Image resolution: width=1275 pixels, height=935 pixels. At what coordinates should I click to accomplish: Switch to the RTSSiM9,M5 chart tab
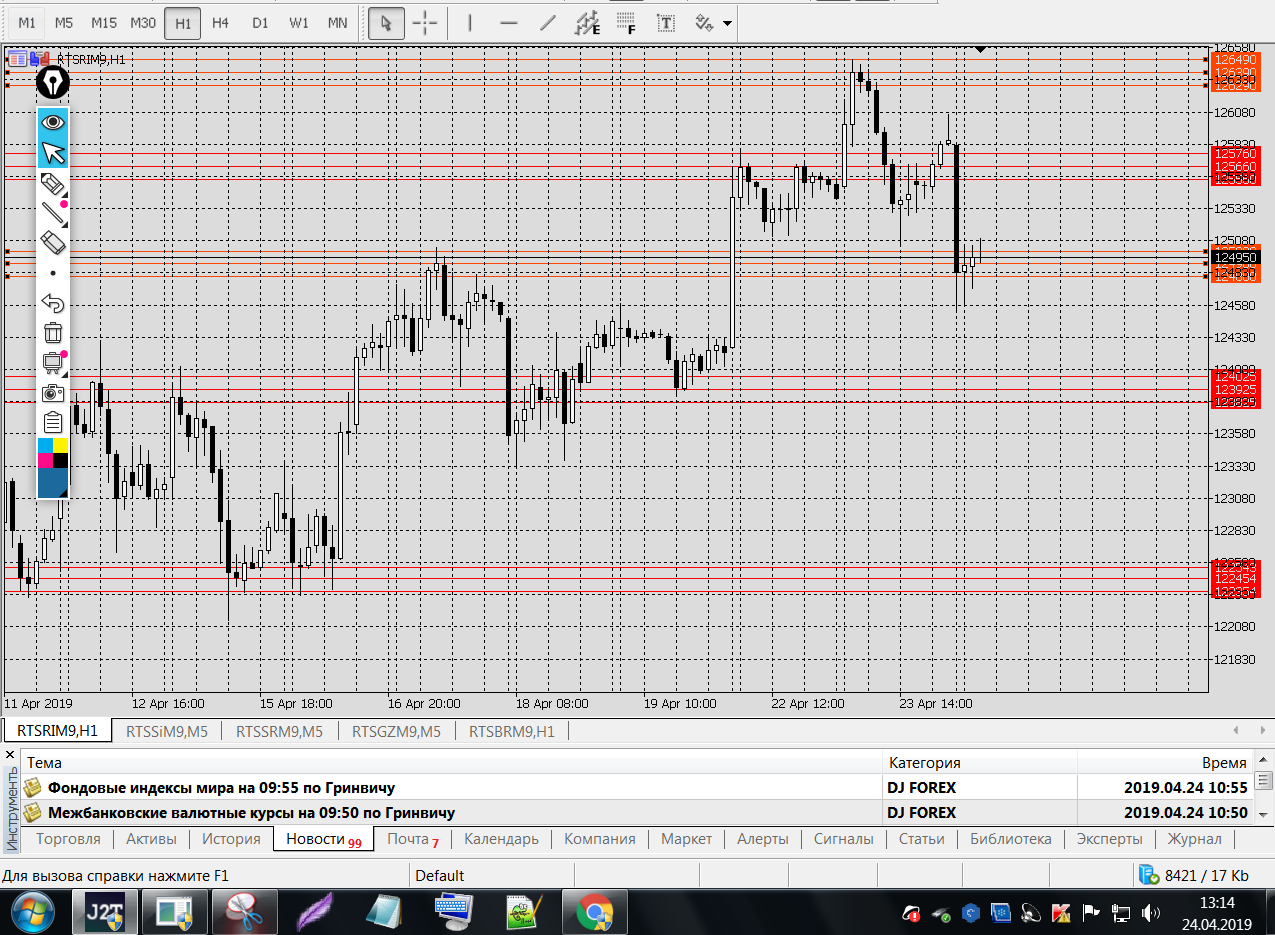(167, 731)
